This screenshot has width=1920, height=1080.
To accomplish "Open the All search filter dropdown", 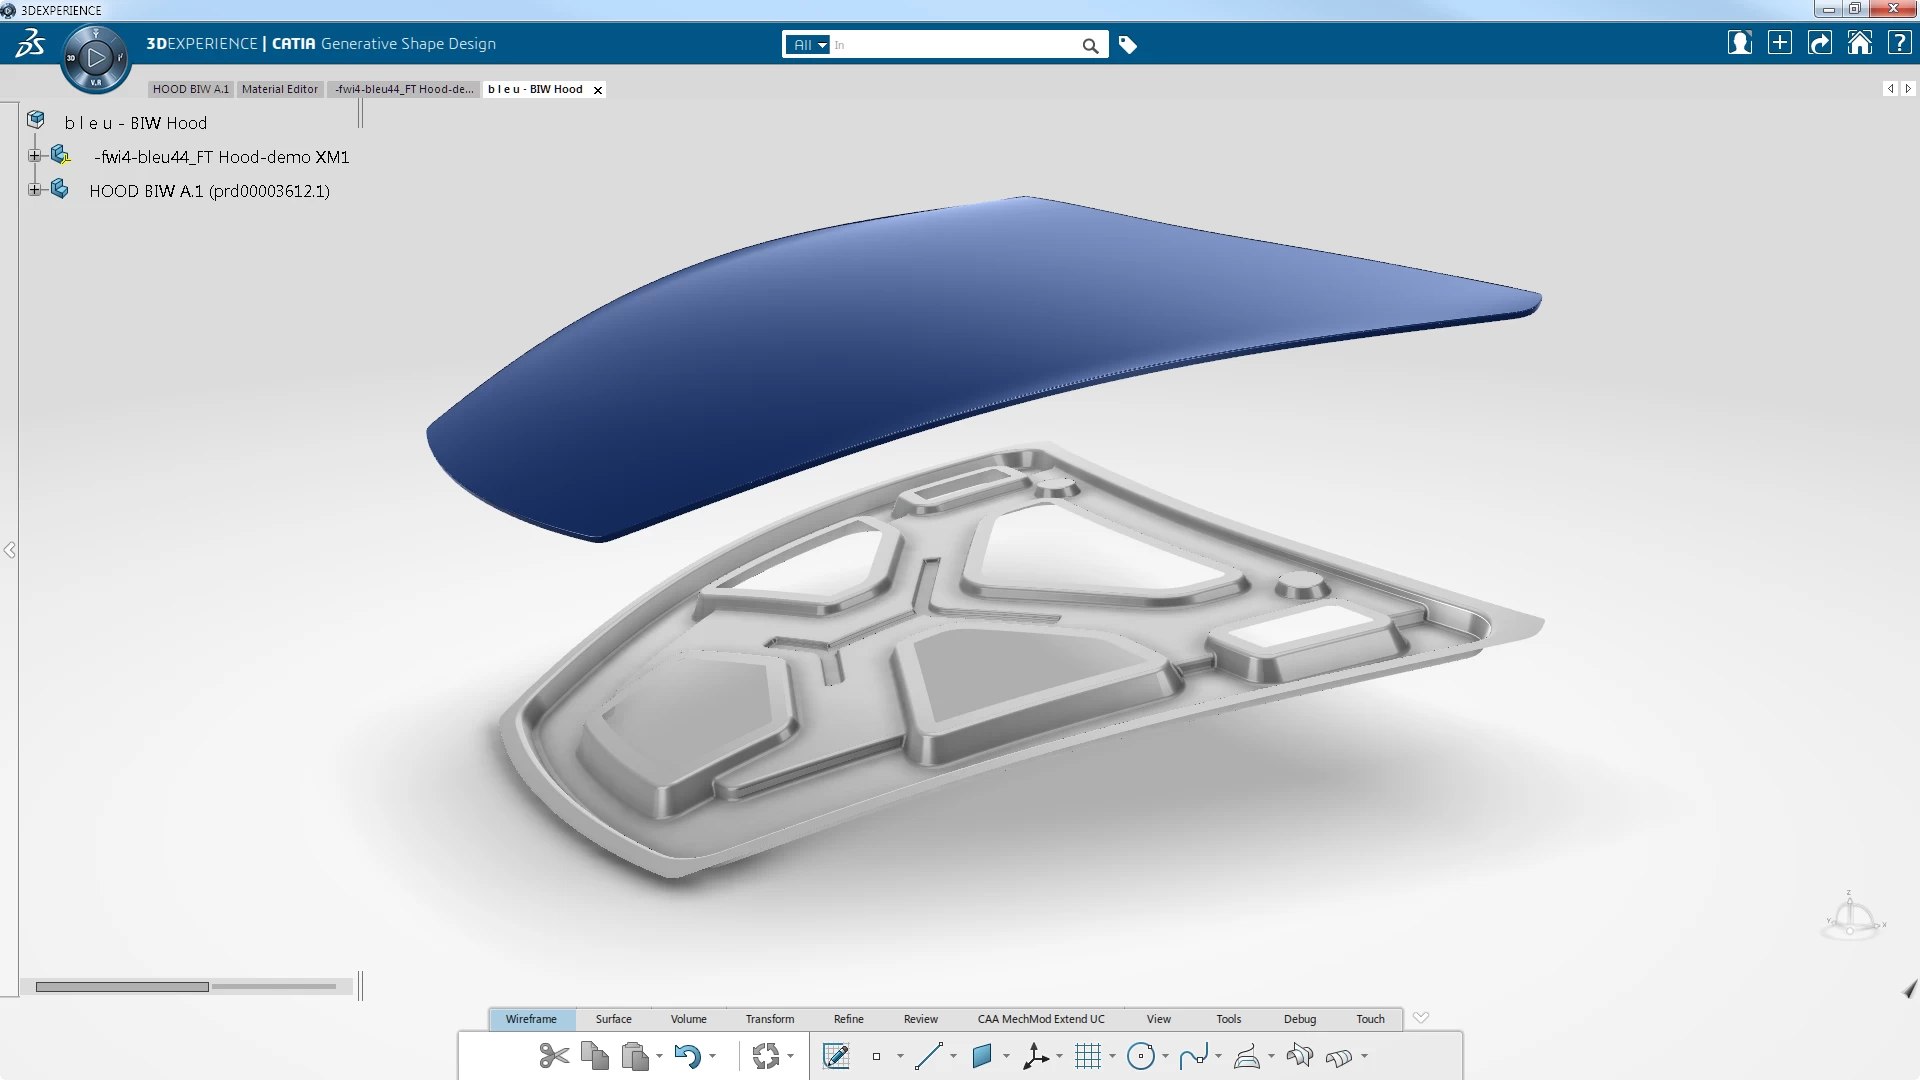I will (x=809, y=45).
